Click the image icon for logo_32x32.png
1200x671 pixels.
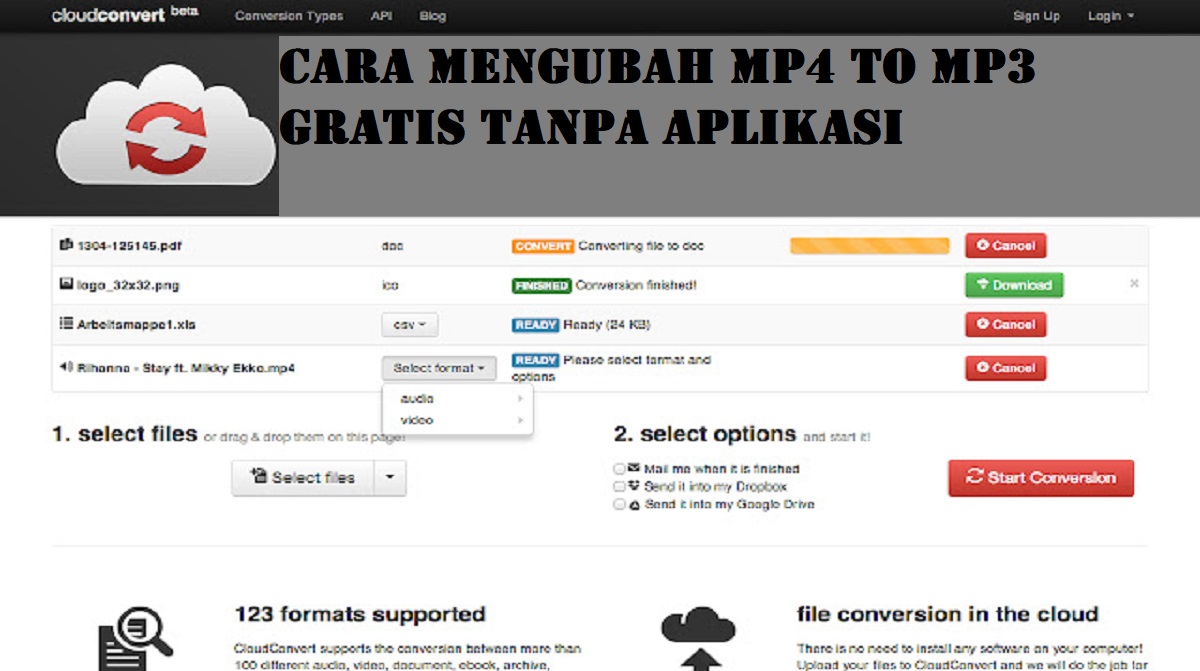67,285
